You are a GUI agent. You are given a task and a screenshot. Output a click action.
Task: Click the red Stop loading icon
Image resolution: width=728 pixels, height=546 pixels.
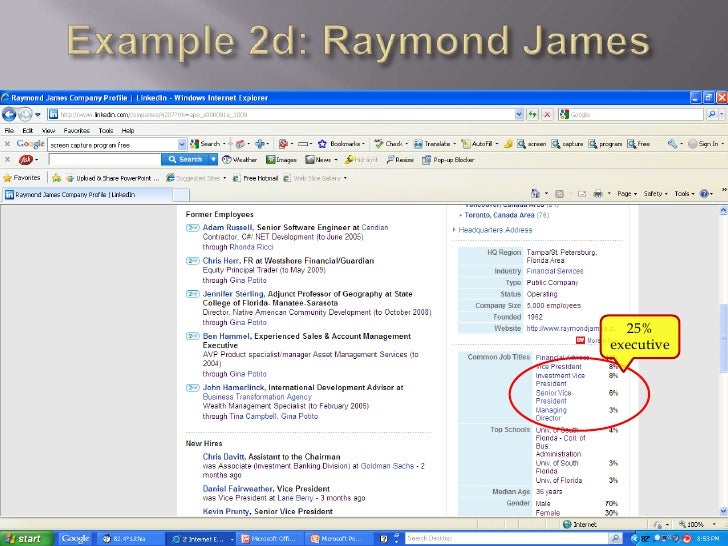point(547,114)
